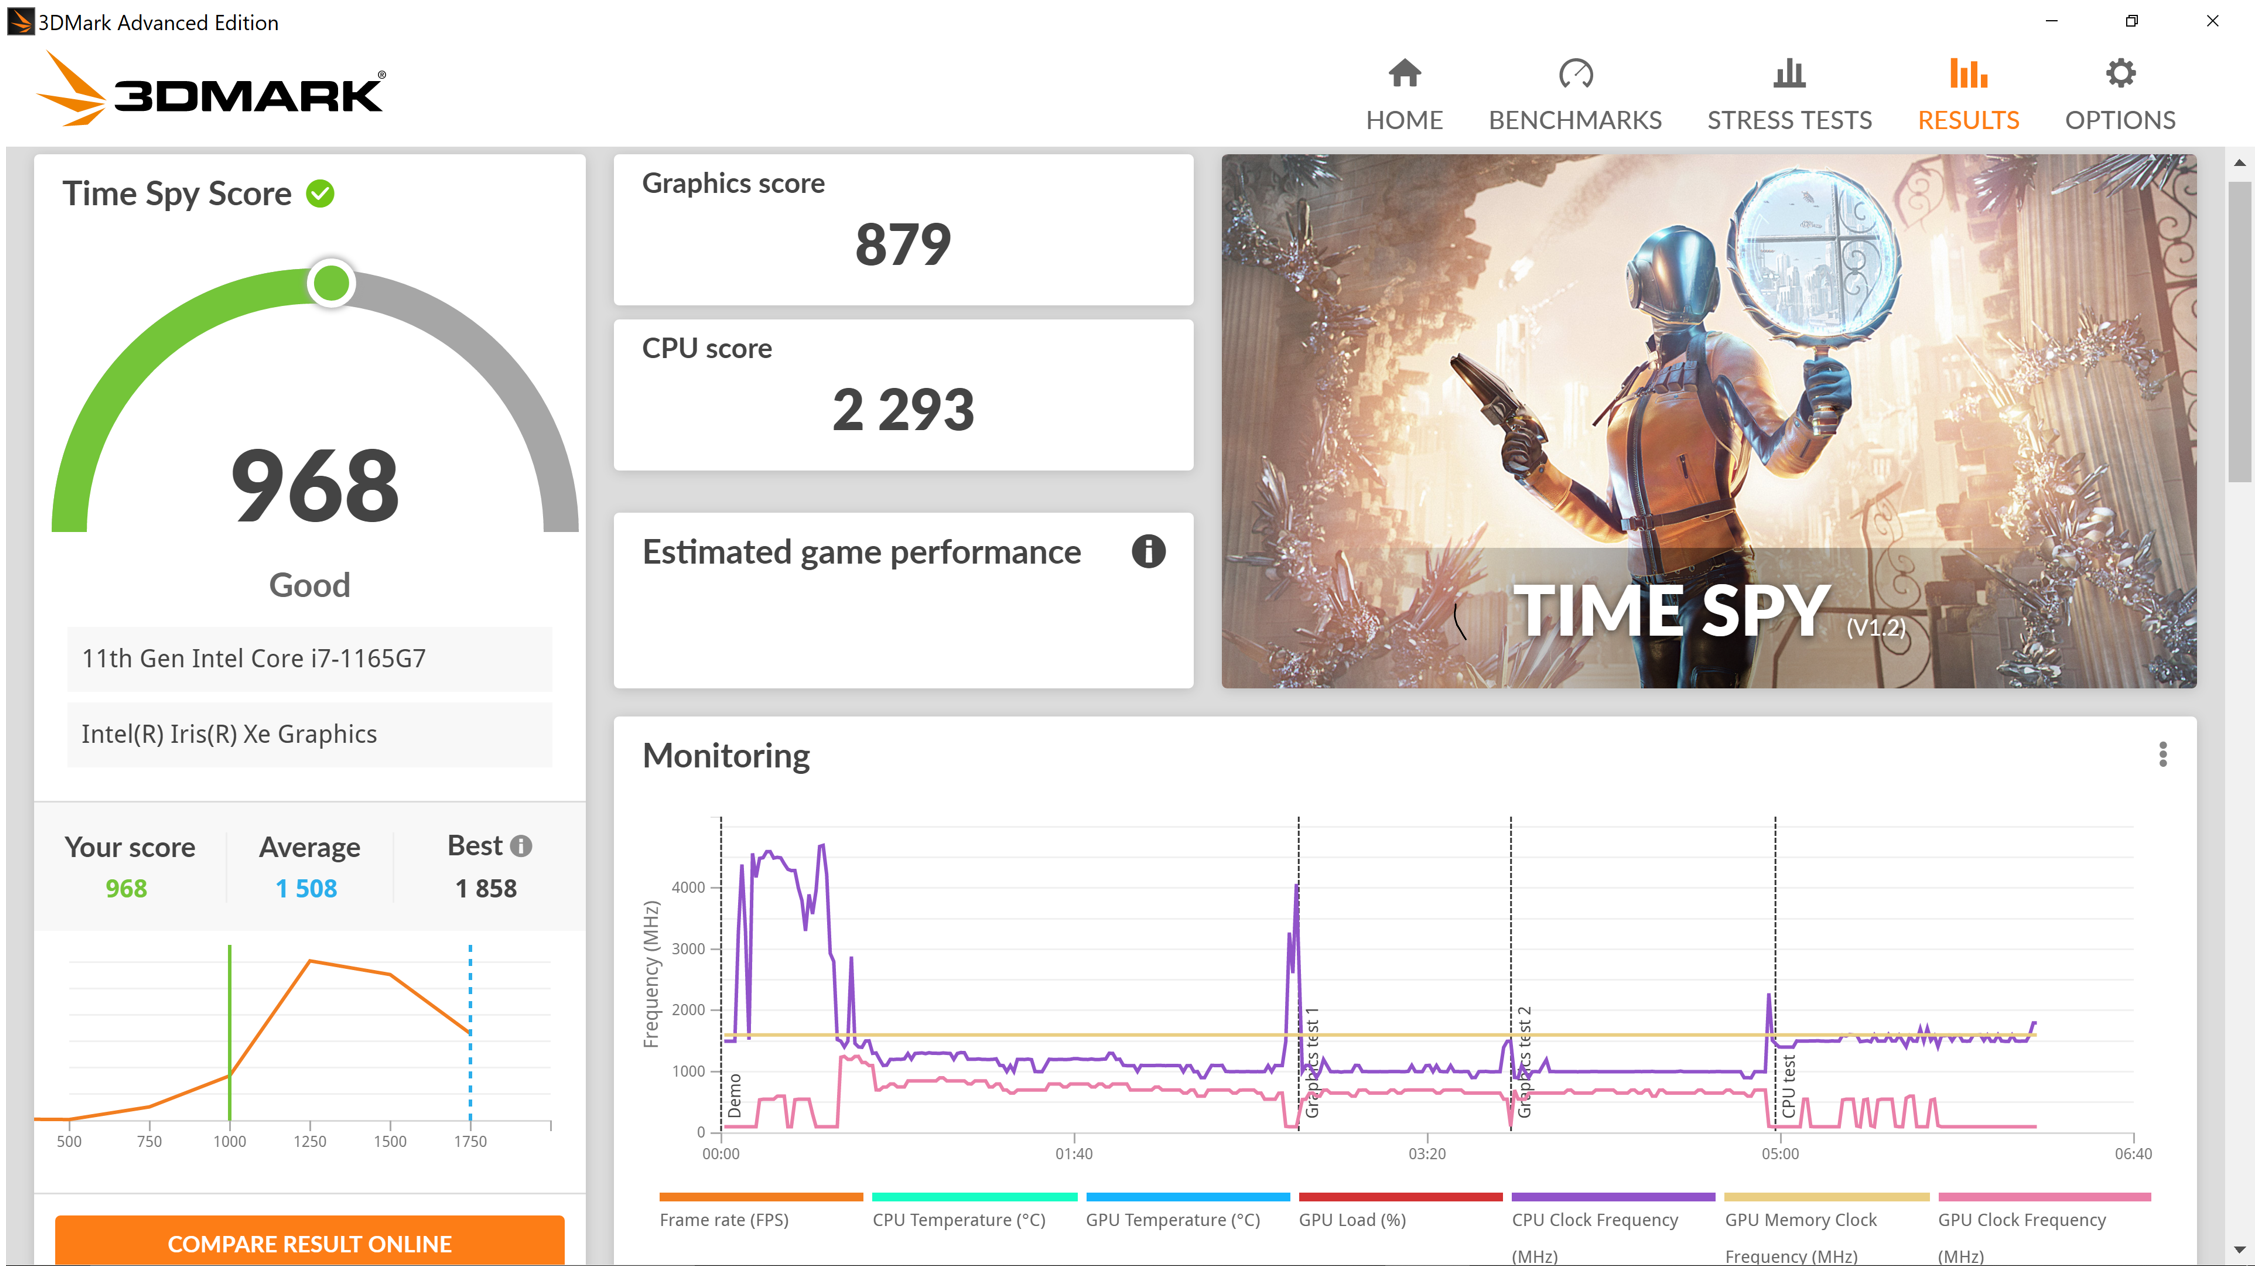Open the Options gear icon
This screenshot has width=2260, height=1266.
tap(2120, 73)
